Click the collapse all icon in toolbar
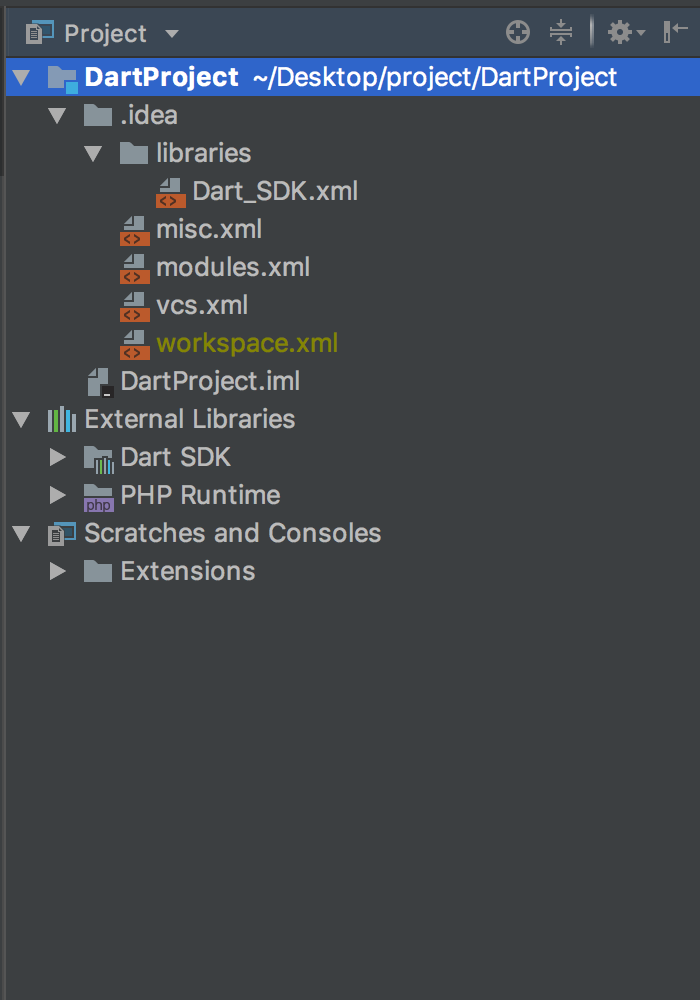This screenshot has height=1000, width=700. tap(561, 33)
